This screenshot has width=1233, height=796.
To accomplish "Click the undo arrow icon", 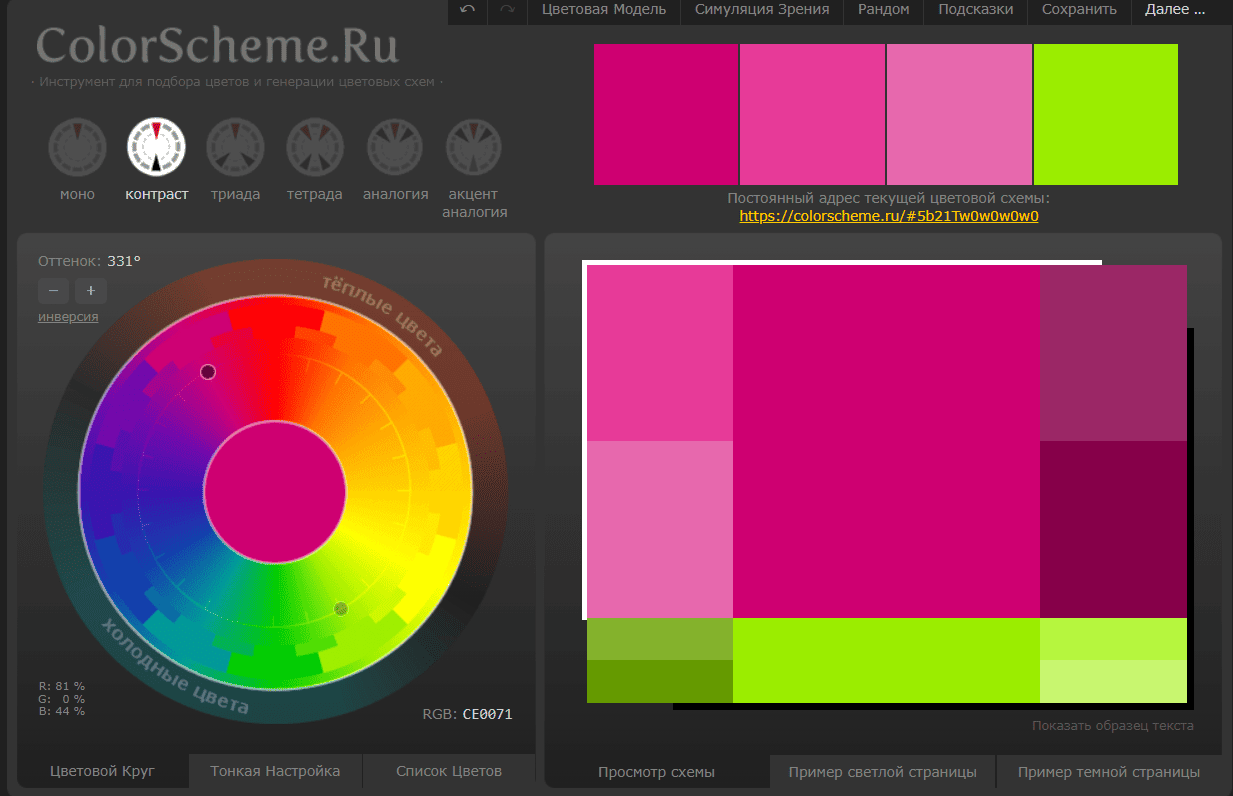I will pyautogui.click(x=468, y=10).
